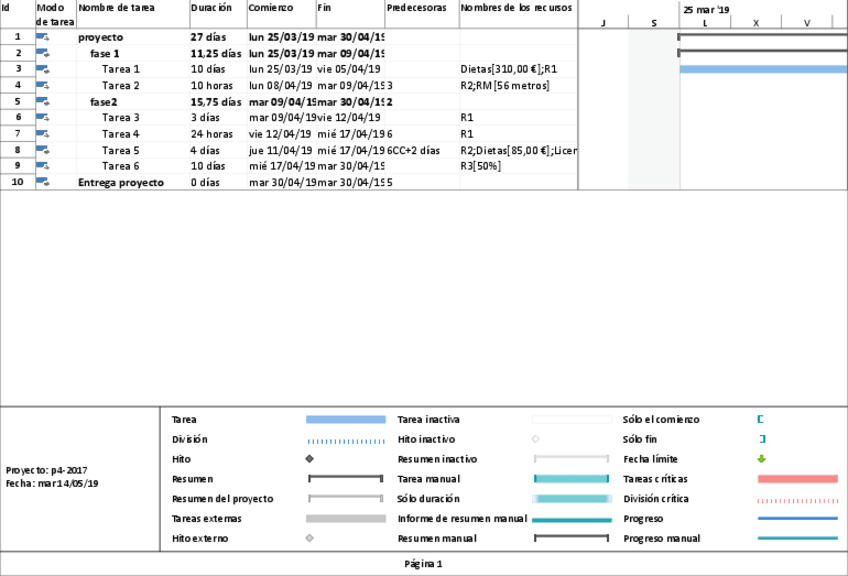Click the fase 1 summary bar in the chart
The height and width of the screenshot is (576, 848).
coord(763,53)
